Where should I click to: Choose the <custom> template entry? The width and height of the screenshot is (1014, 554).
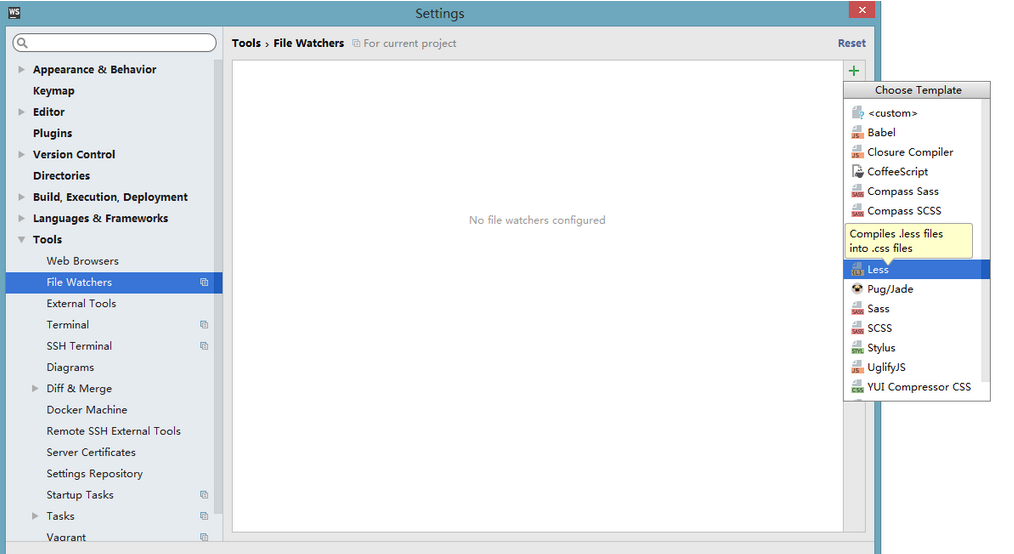pyautogui.click(x=912, y=112)
